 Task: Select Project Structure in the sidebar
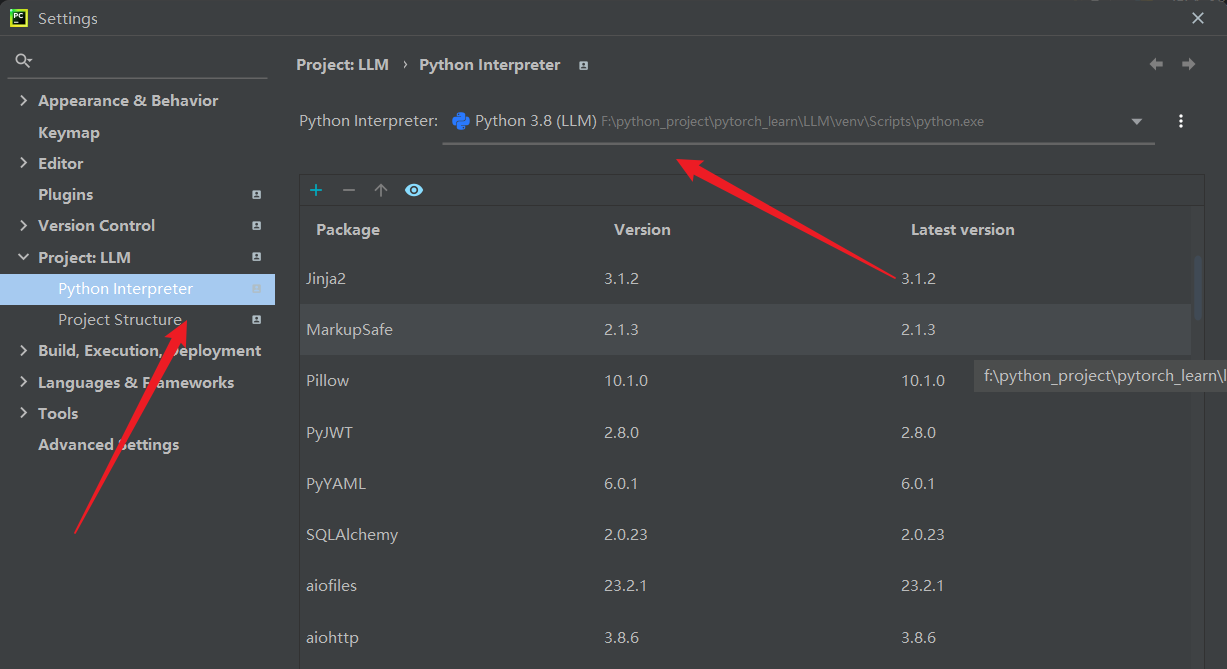[120, 320]
